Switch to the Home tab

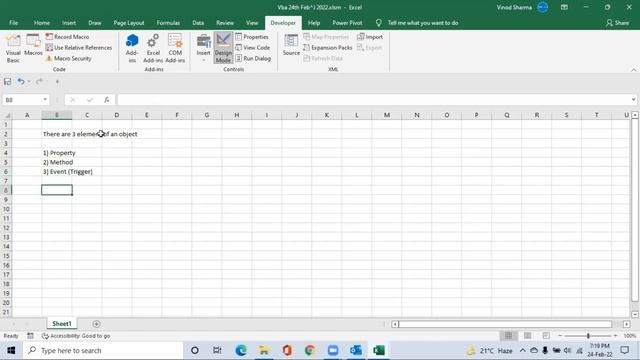(x=42, y=23)
